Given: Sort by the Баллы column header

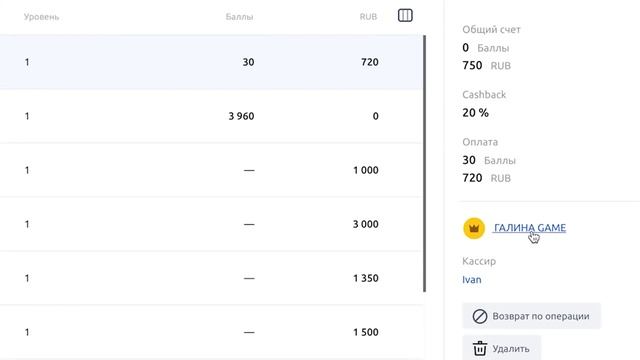Looking at the screenshot, I should point(239,17).
